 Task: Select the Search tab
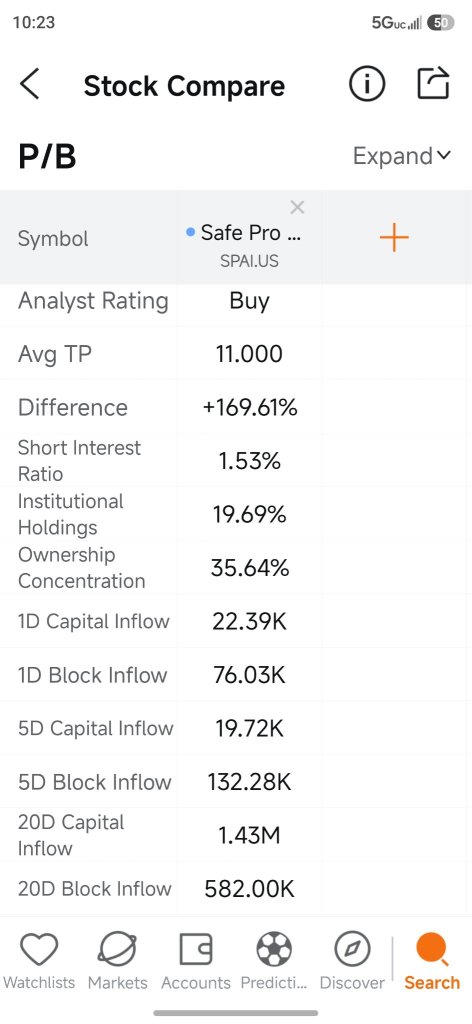click(x=432, y=963)
